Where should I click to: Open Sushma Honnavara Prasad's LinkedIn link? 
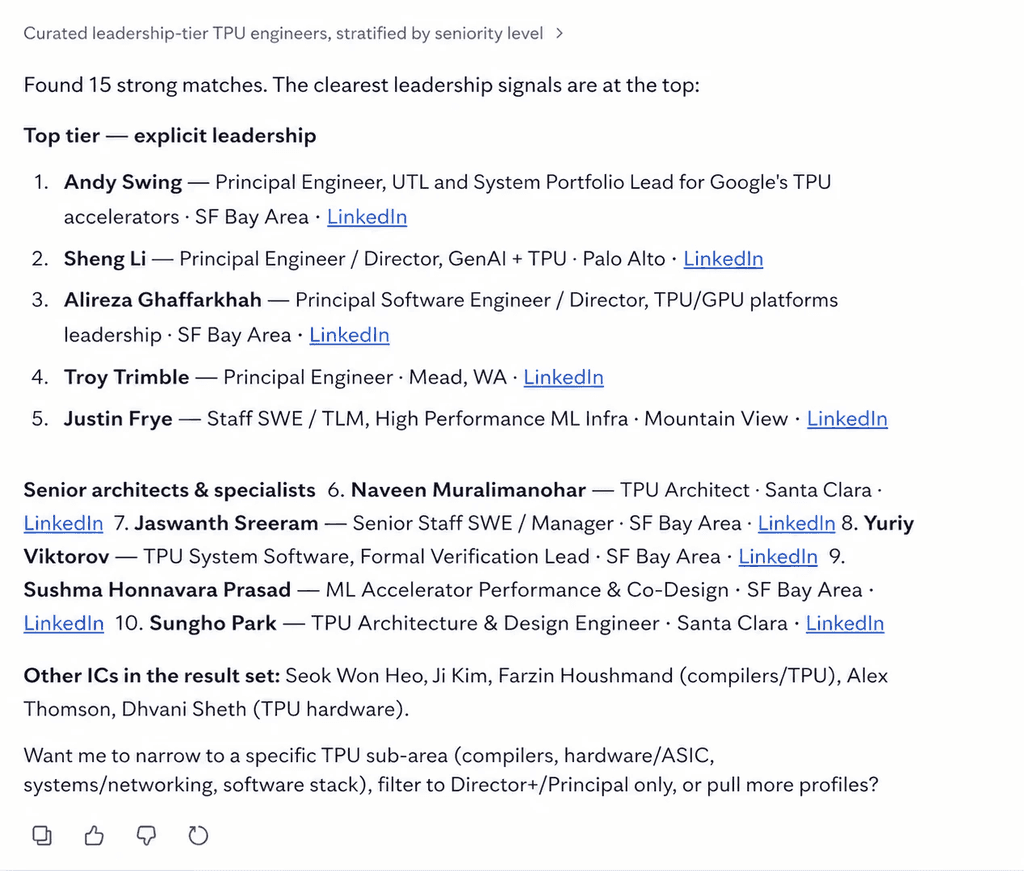(x=63, y=623)
